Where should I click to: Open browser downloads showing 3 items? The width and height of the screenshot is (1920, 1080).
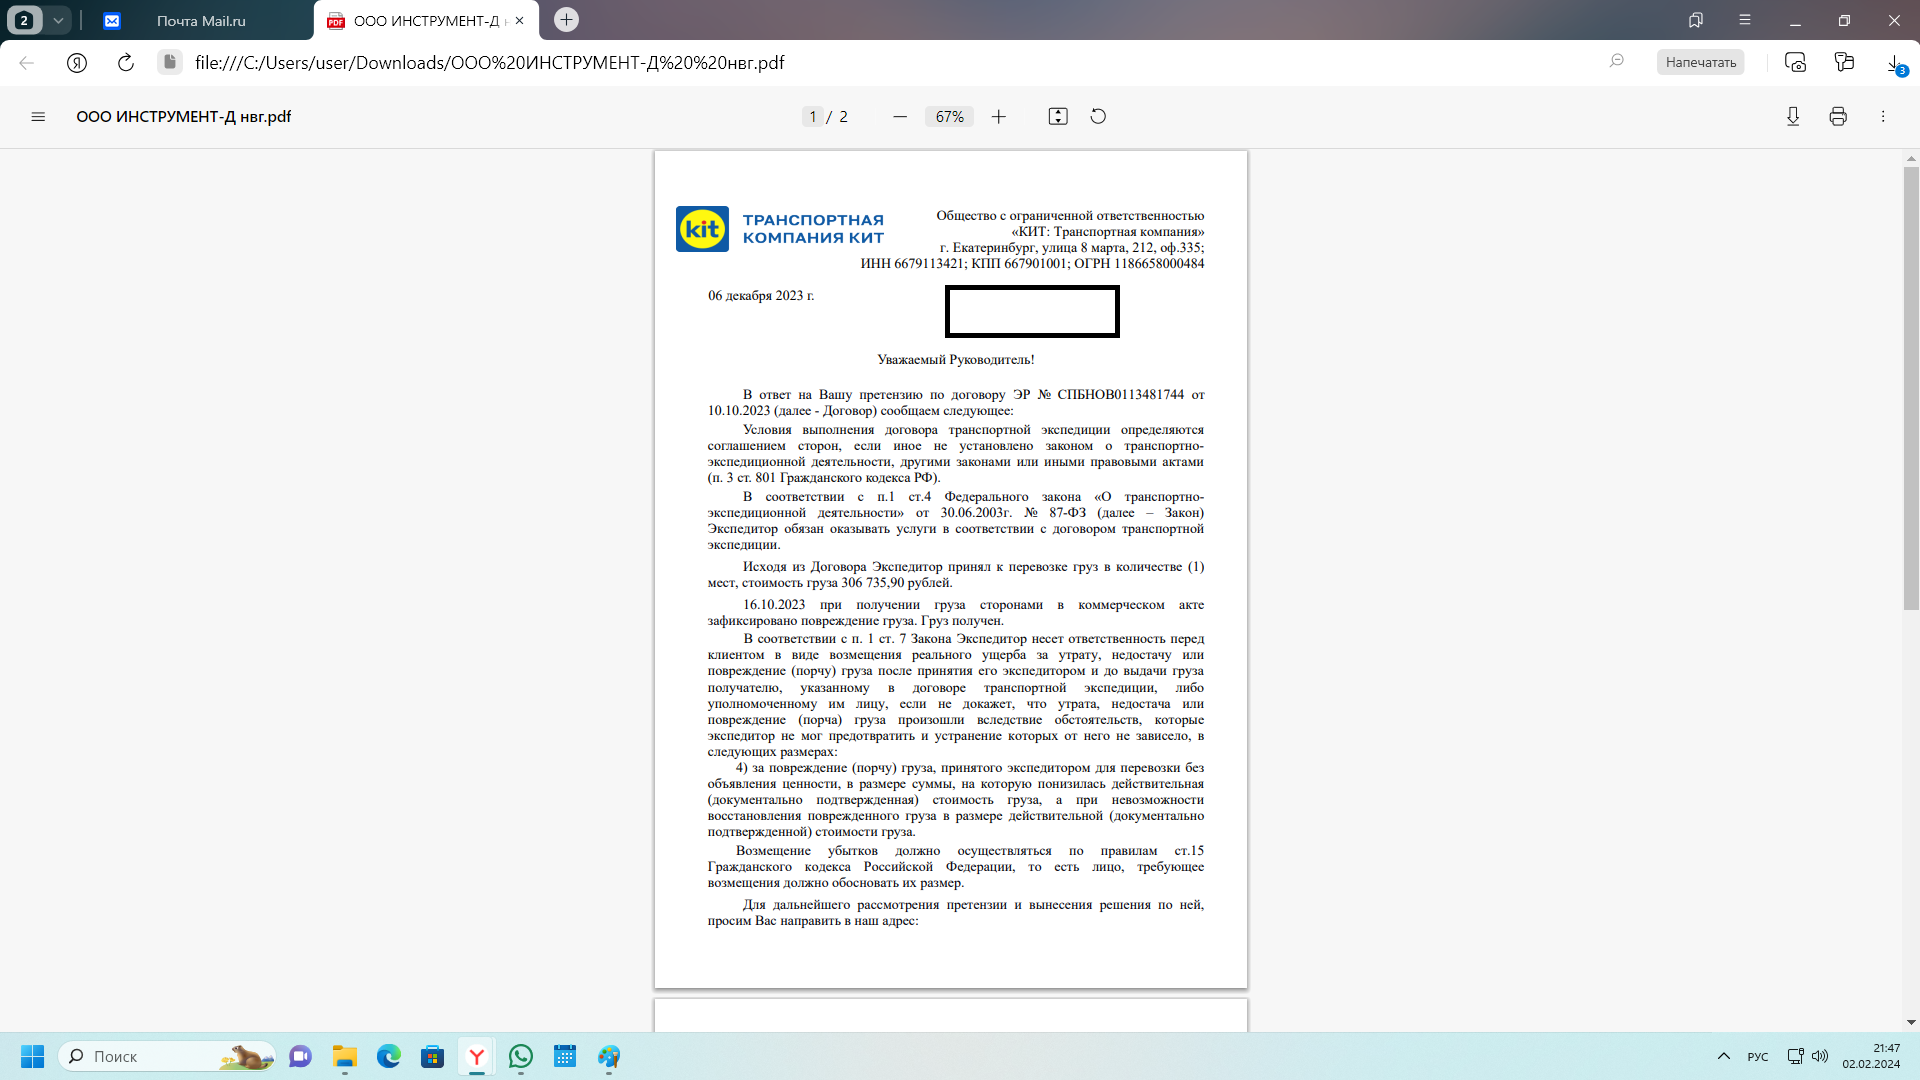[x=1895, y=62]
